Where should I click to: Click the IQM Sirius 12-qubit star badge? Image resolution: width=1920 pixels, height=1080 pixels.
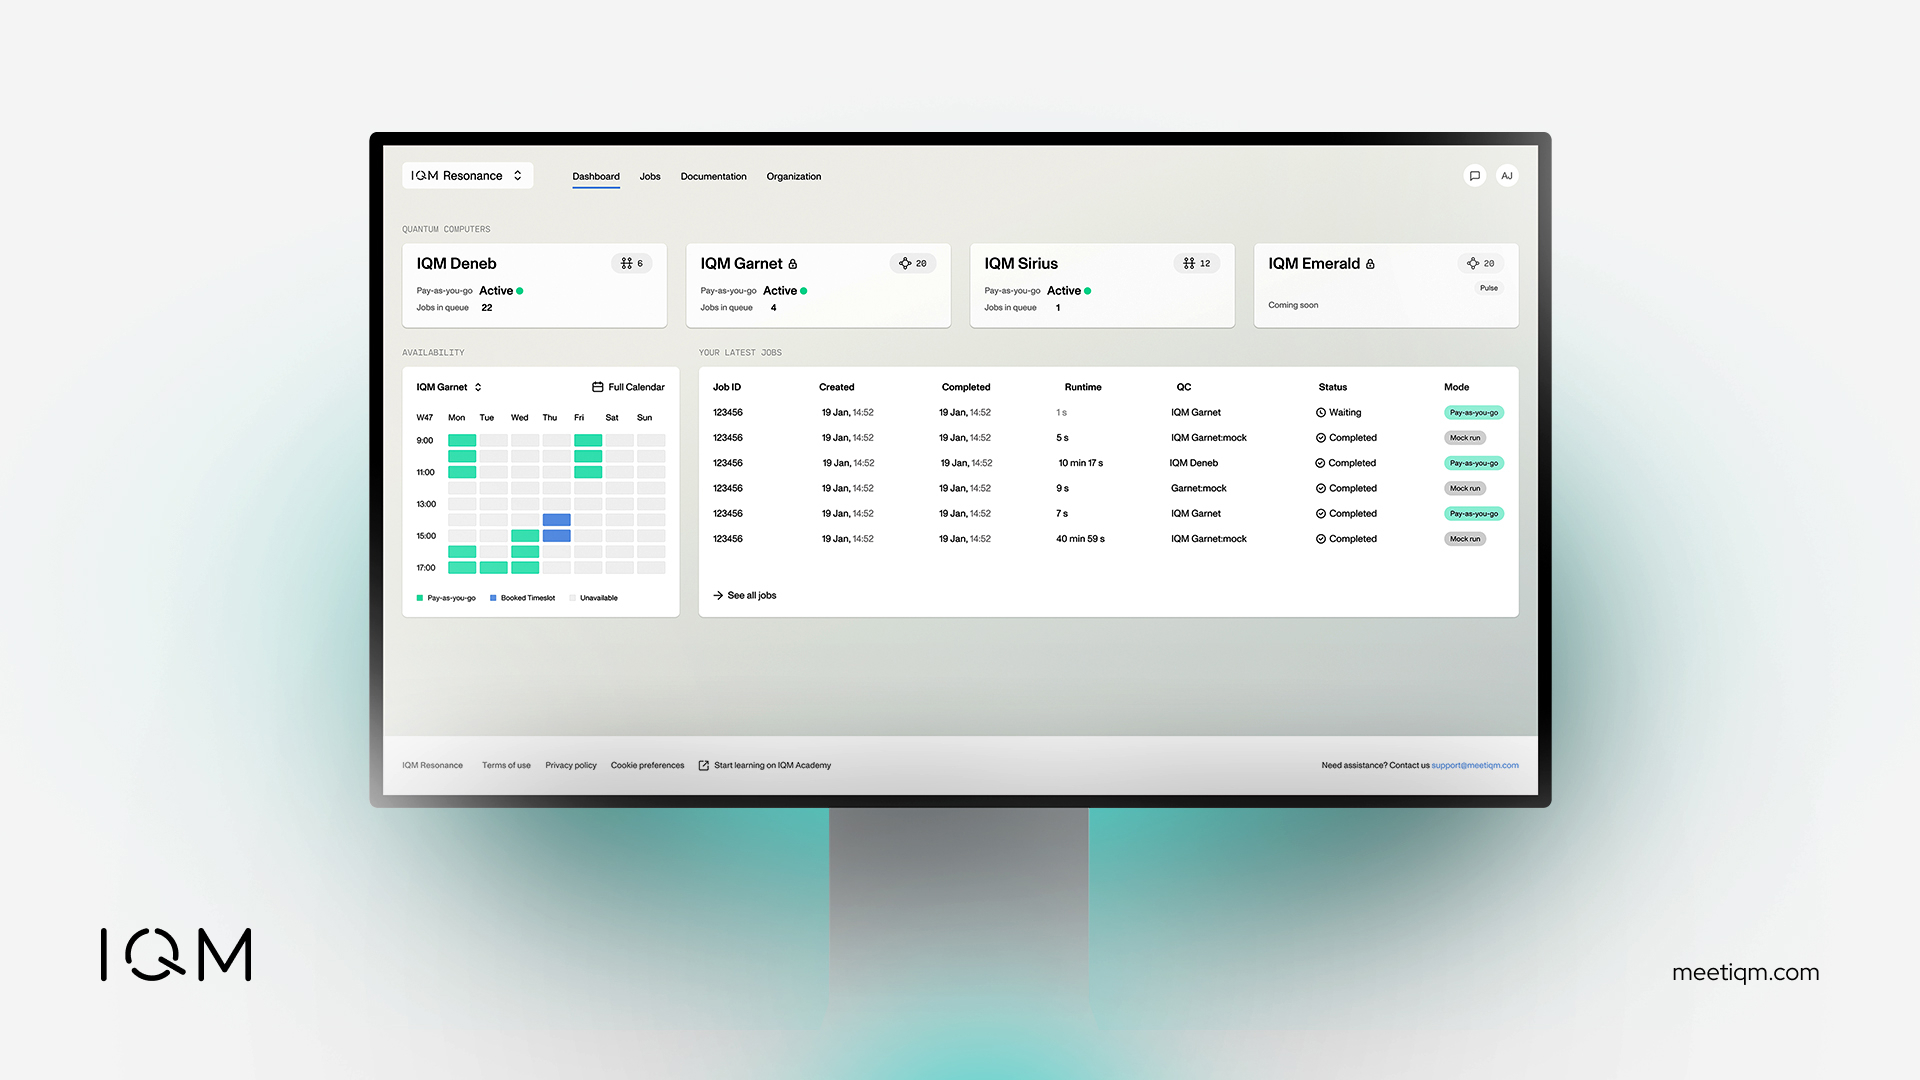[1196, 264]
